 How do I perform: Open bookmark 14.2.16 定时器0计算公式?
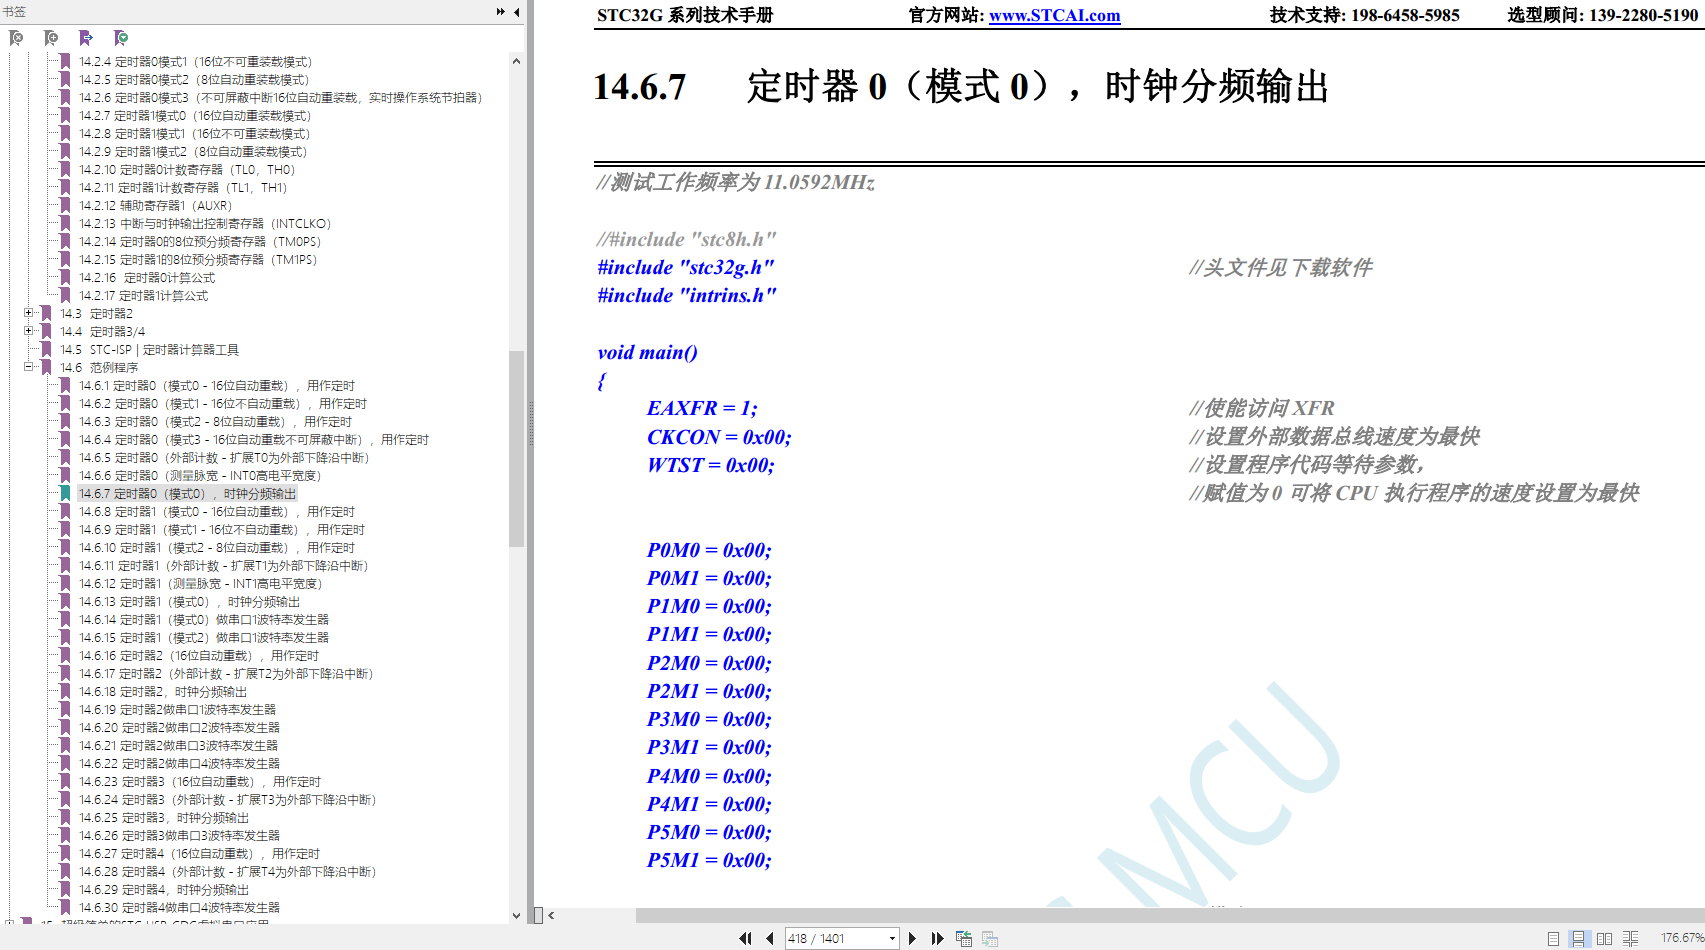click(147, 277)
